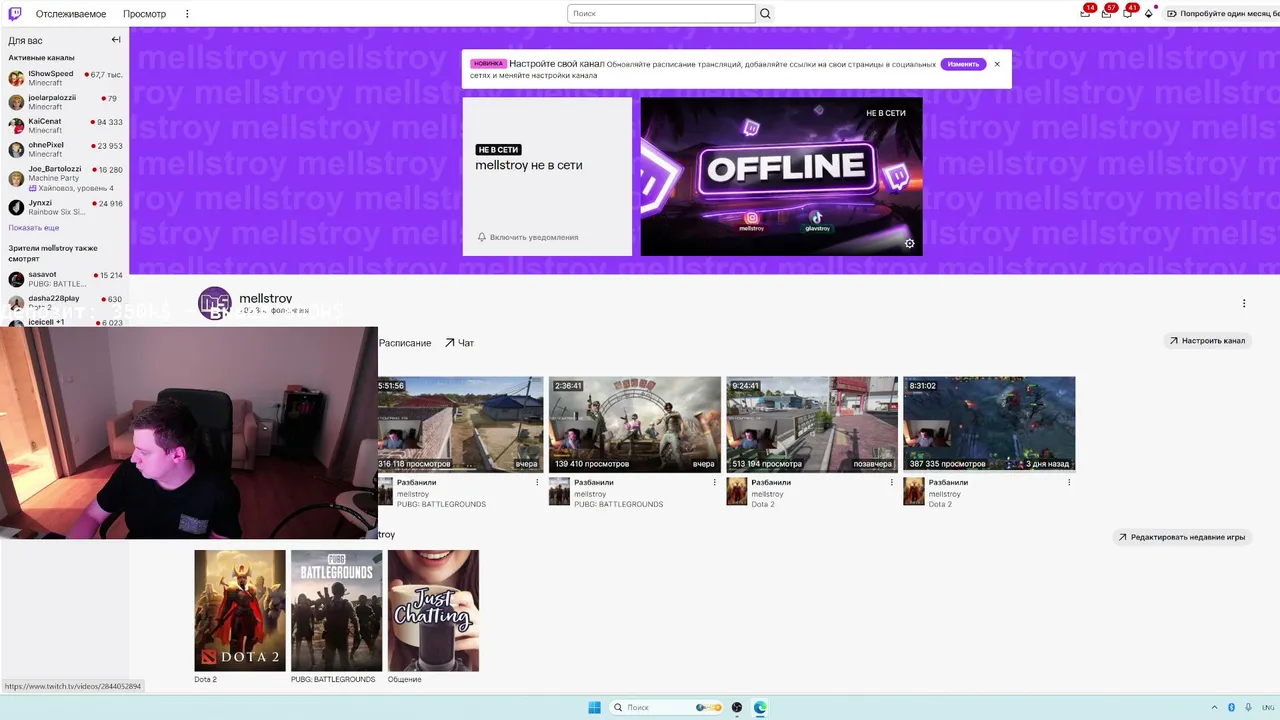Image resolution: width=1280 pixels, height=720 pixels.
Task: Click the OFFLINE banner image
Action: 781,176
